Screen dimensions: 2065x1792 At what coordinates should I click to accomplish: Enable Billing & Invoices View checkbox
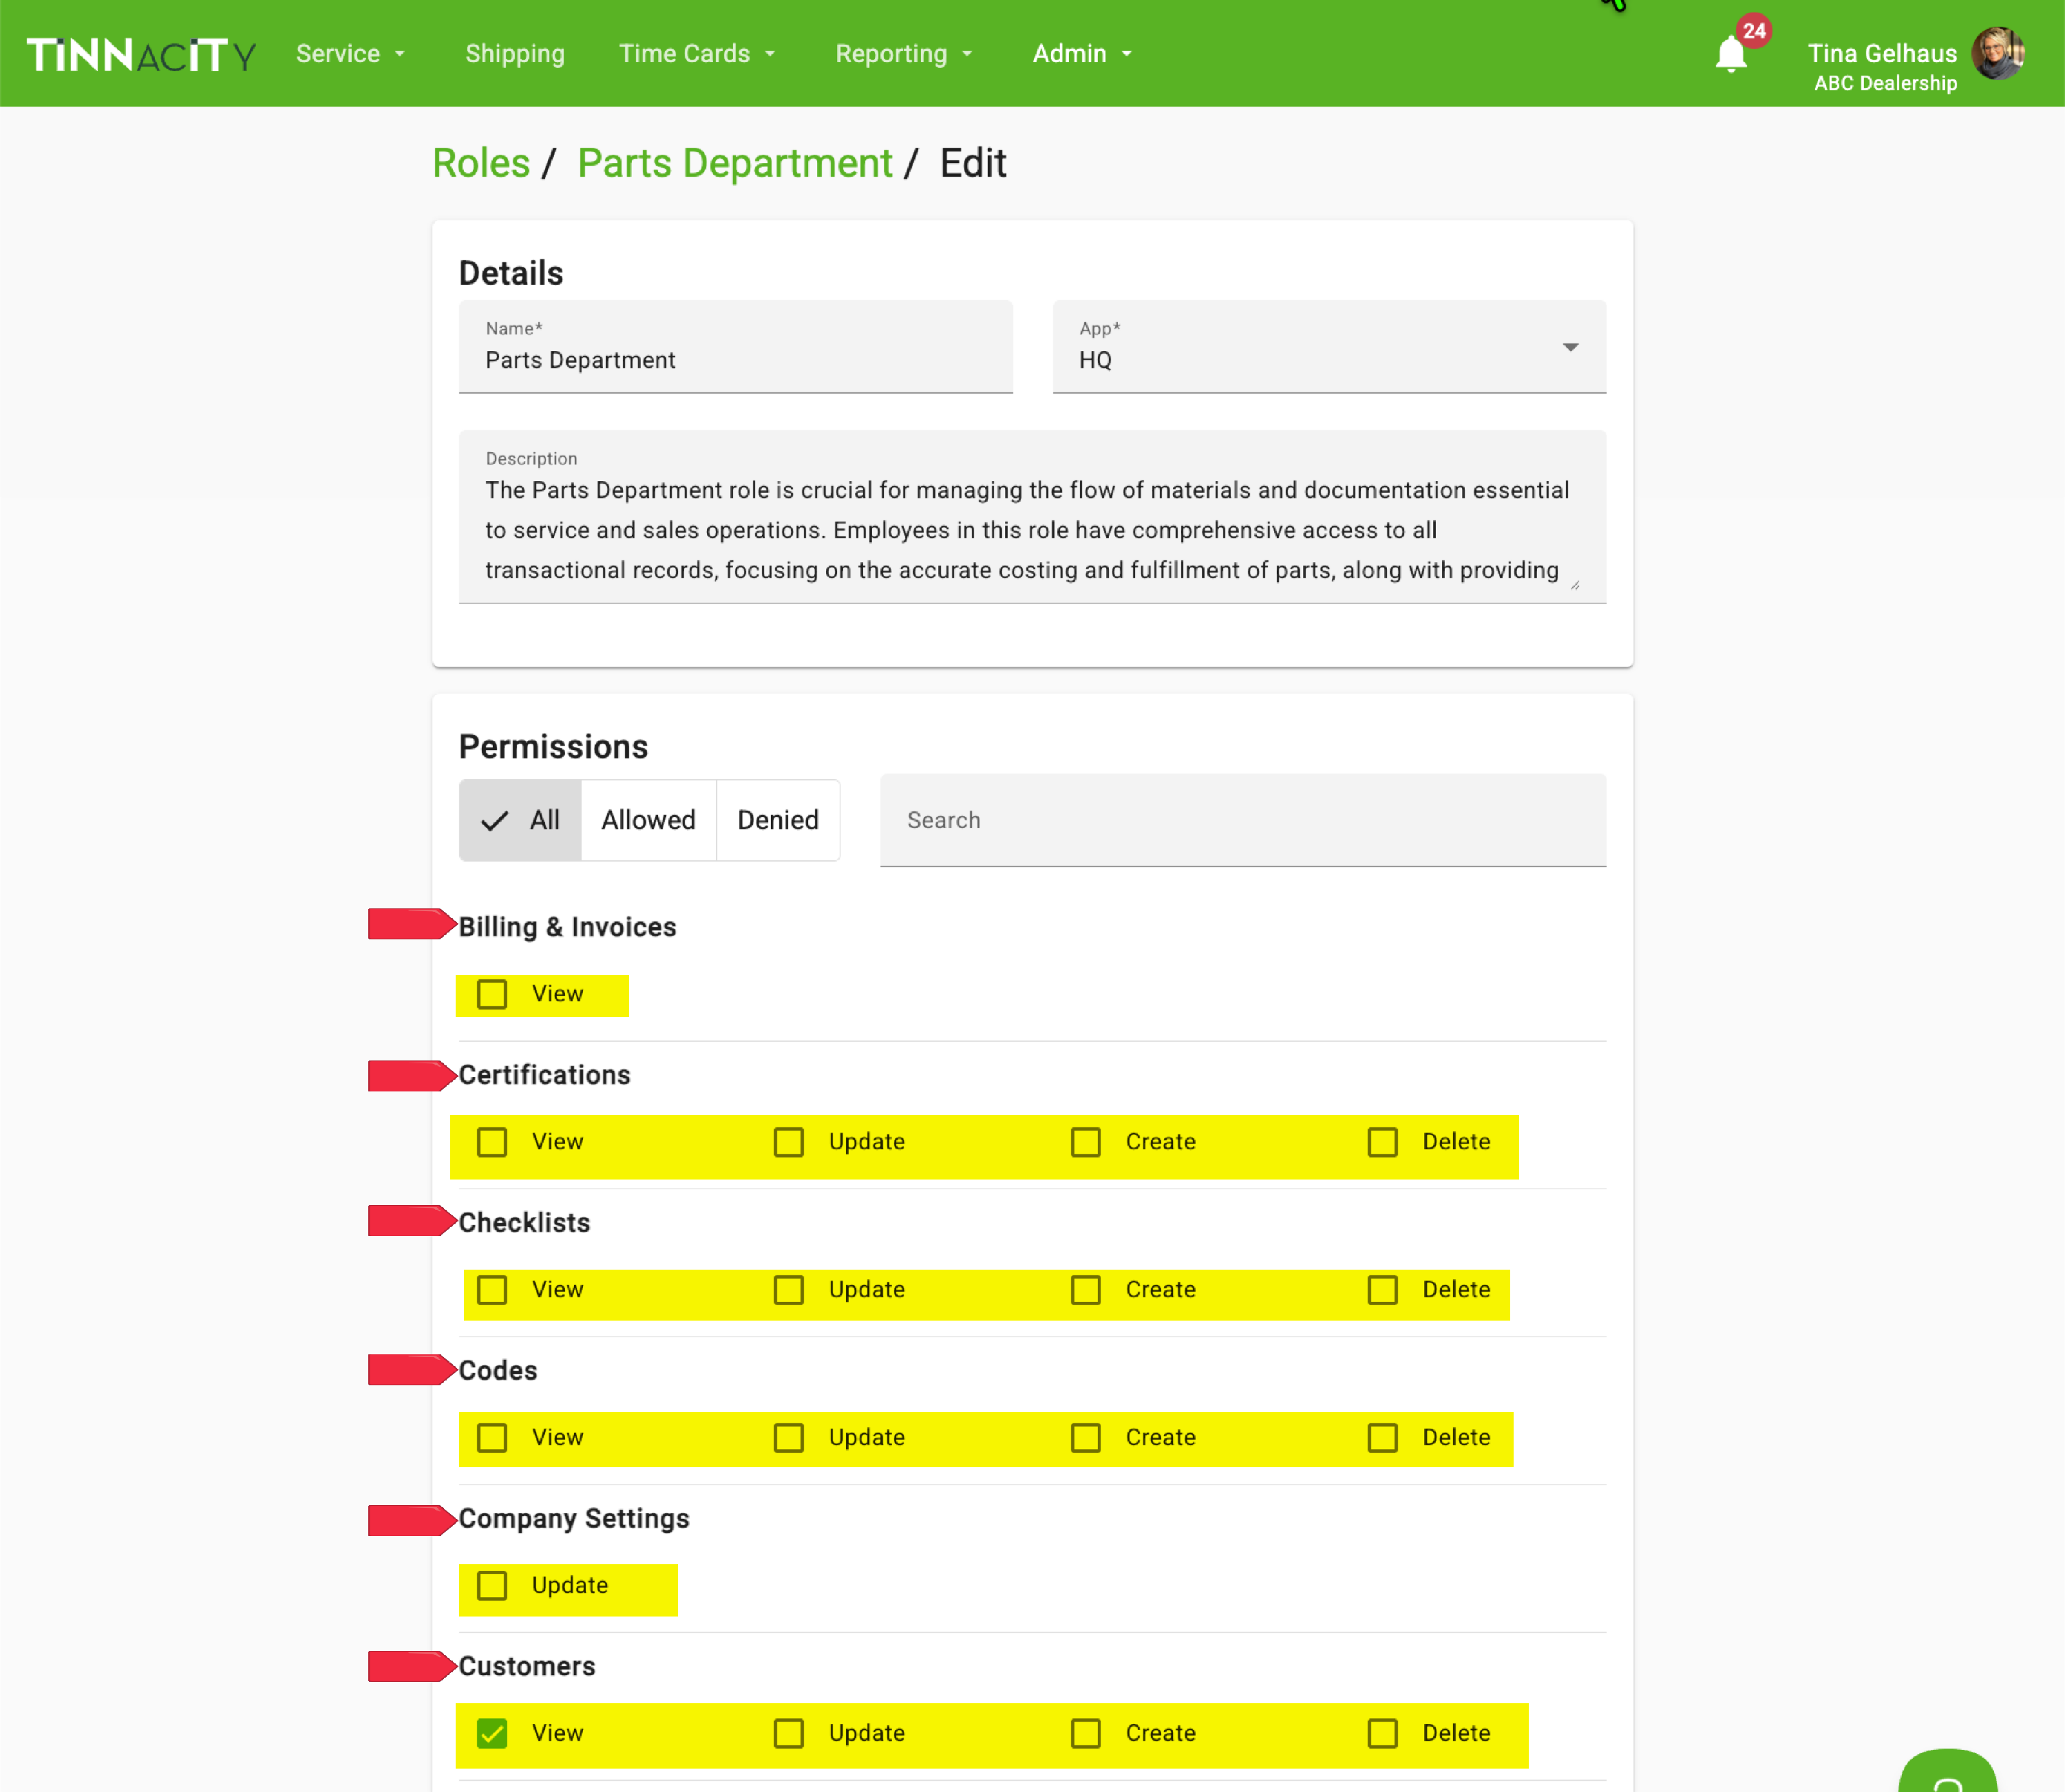click(x=492, y=994)
